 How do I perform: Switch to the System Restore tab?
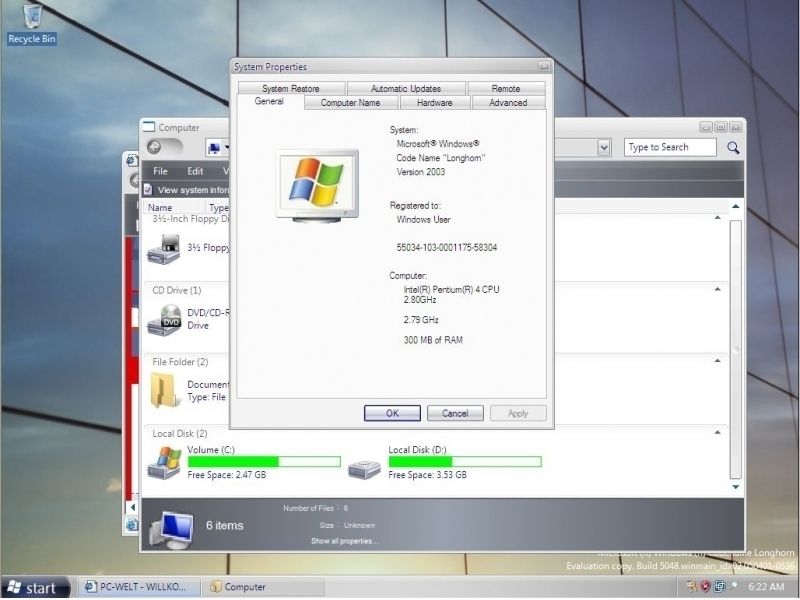291,88
